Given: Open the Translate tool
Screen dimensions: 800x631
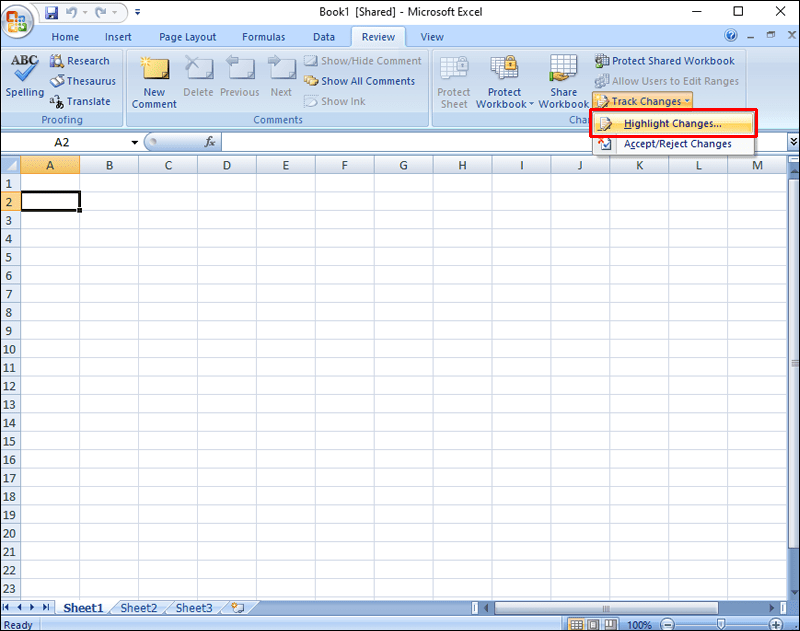Looking at the screenshot, I should pos(80,102).
